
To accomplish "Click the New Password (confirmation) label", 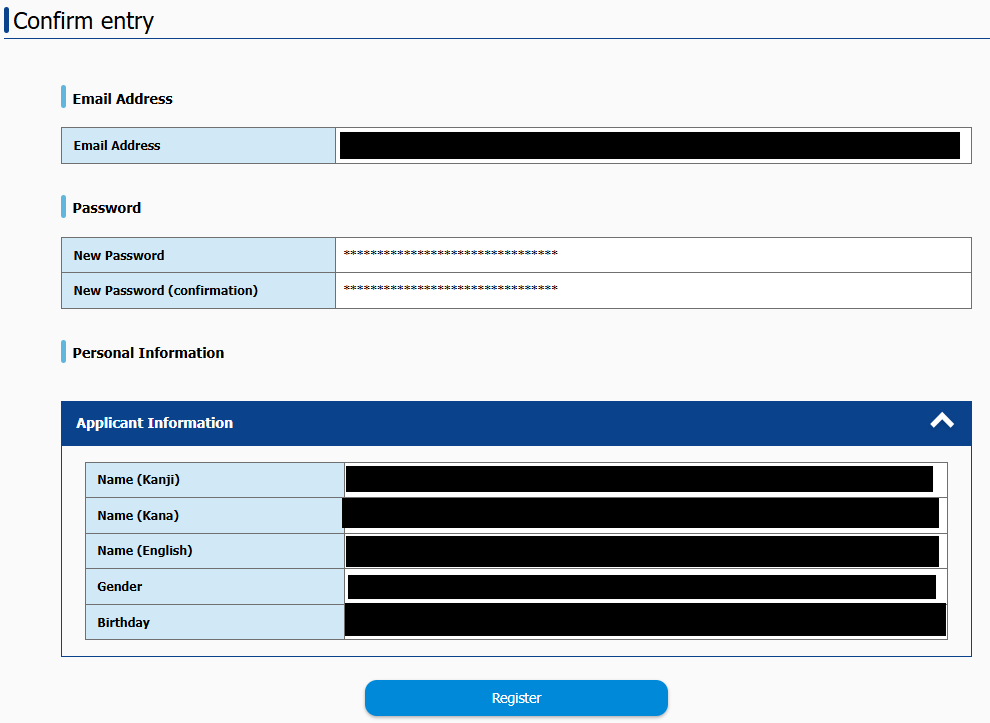I will [165, 291].
